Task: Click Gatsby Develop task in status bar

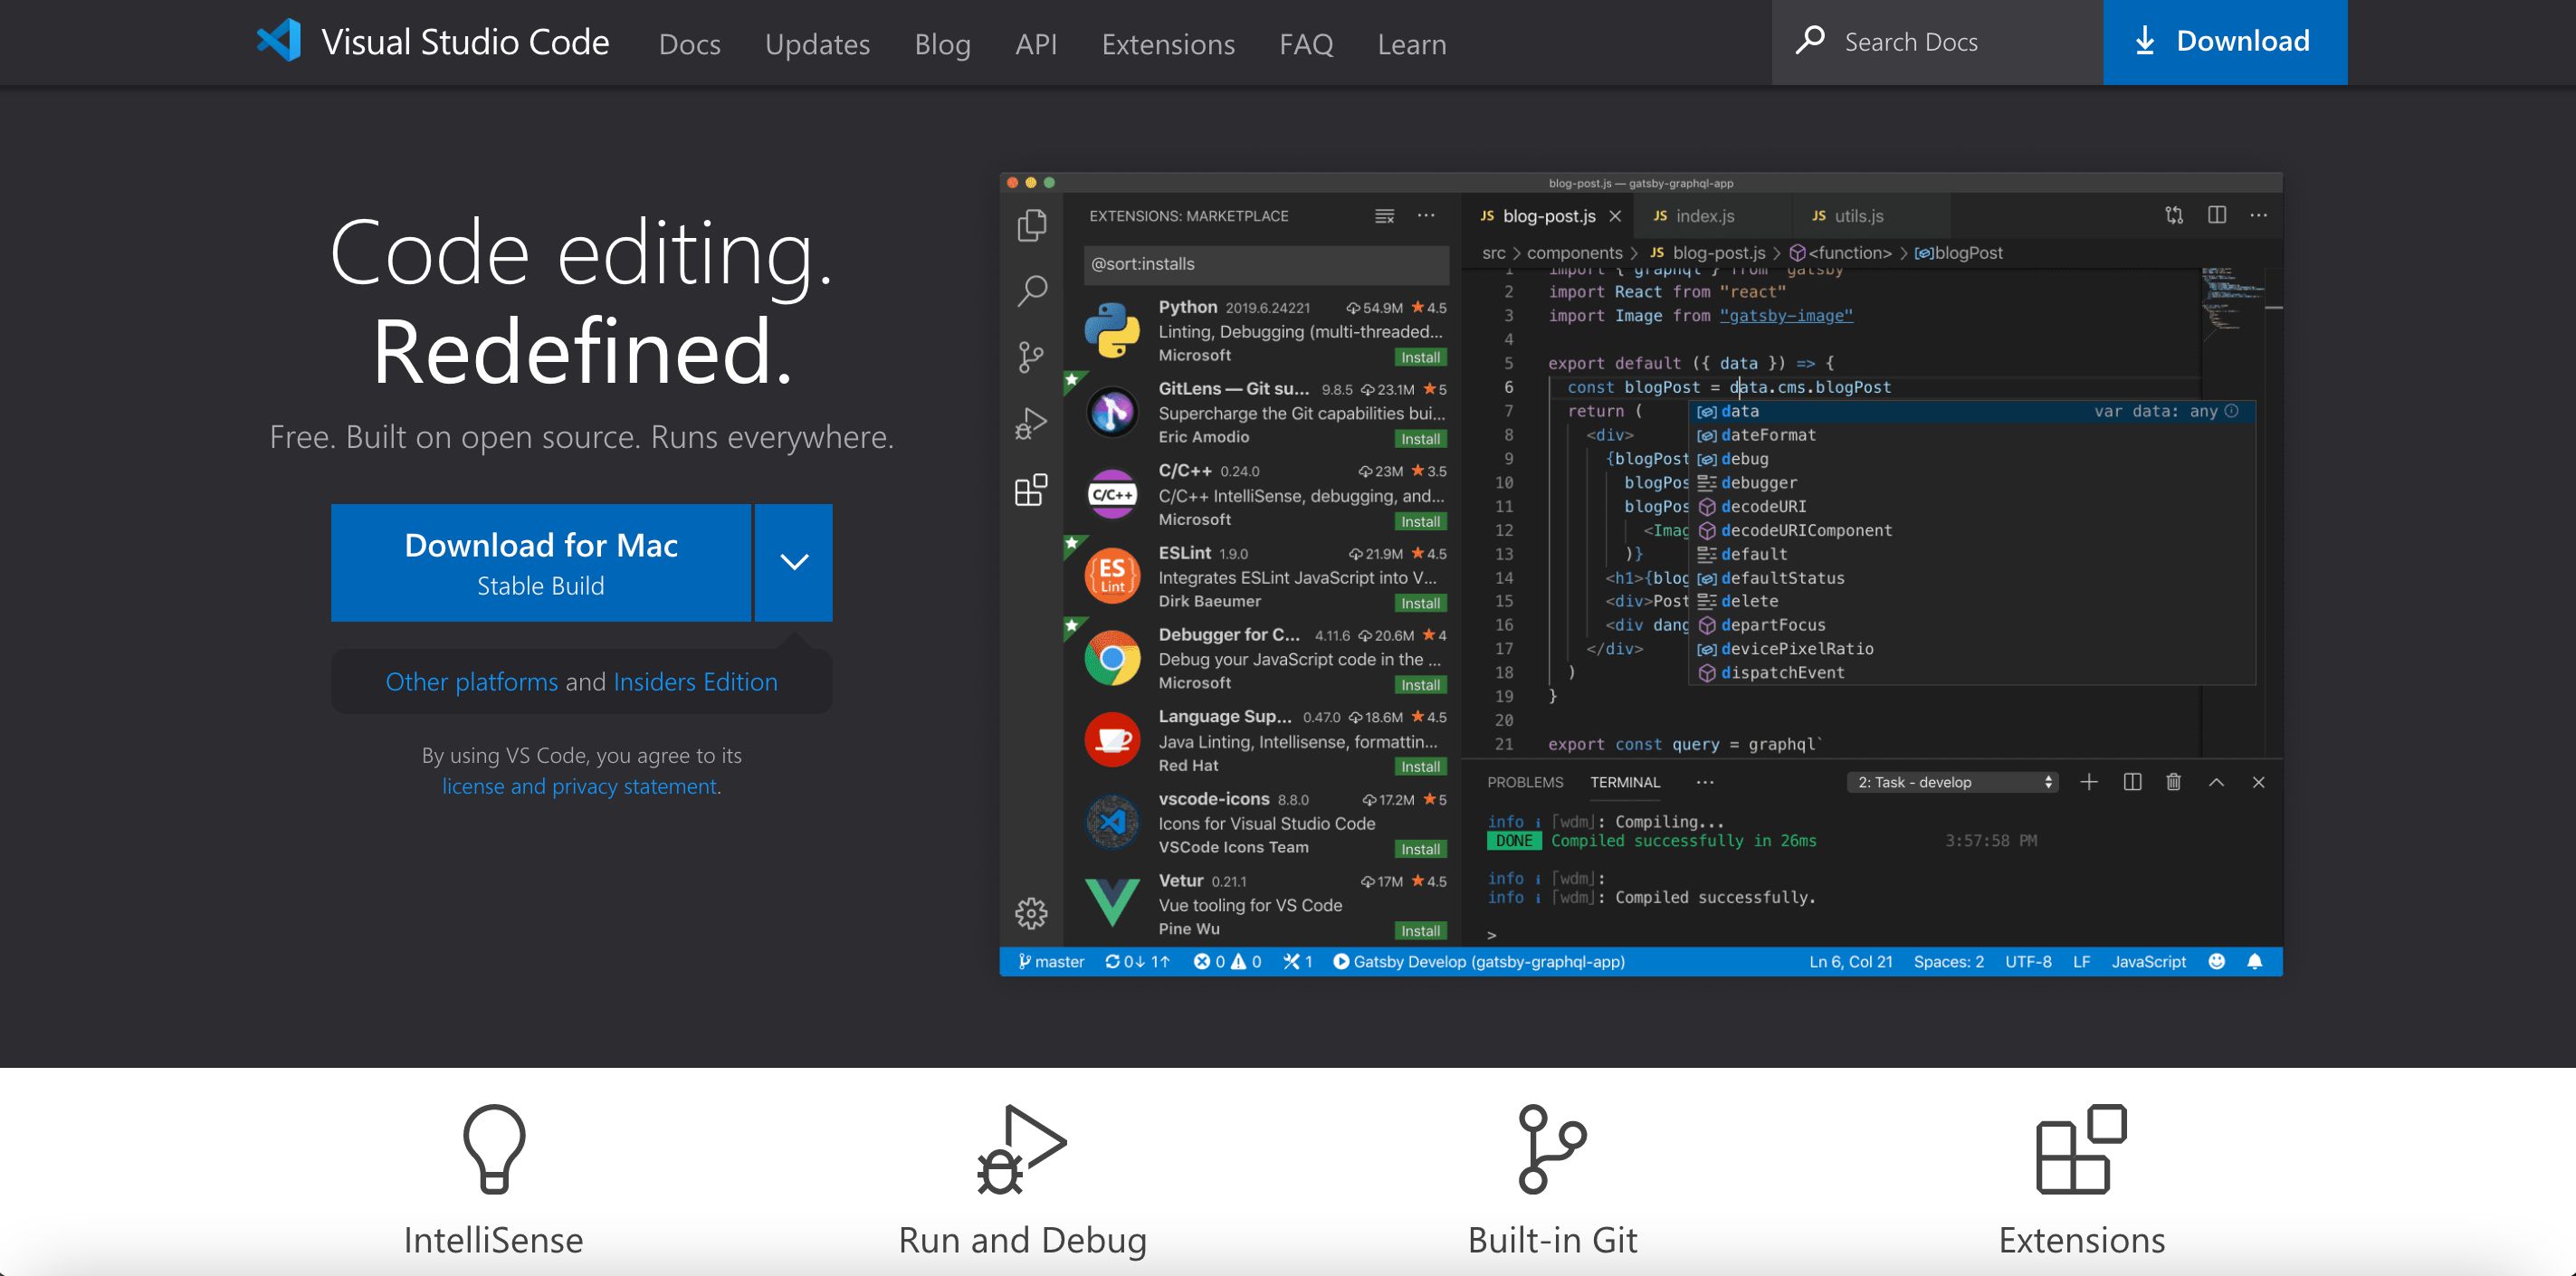Action: coord(1479,962)
